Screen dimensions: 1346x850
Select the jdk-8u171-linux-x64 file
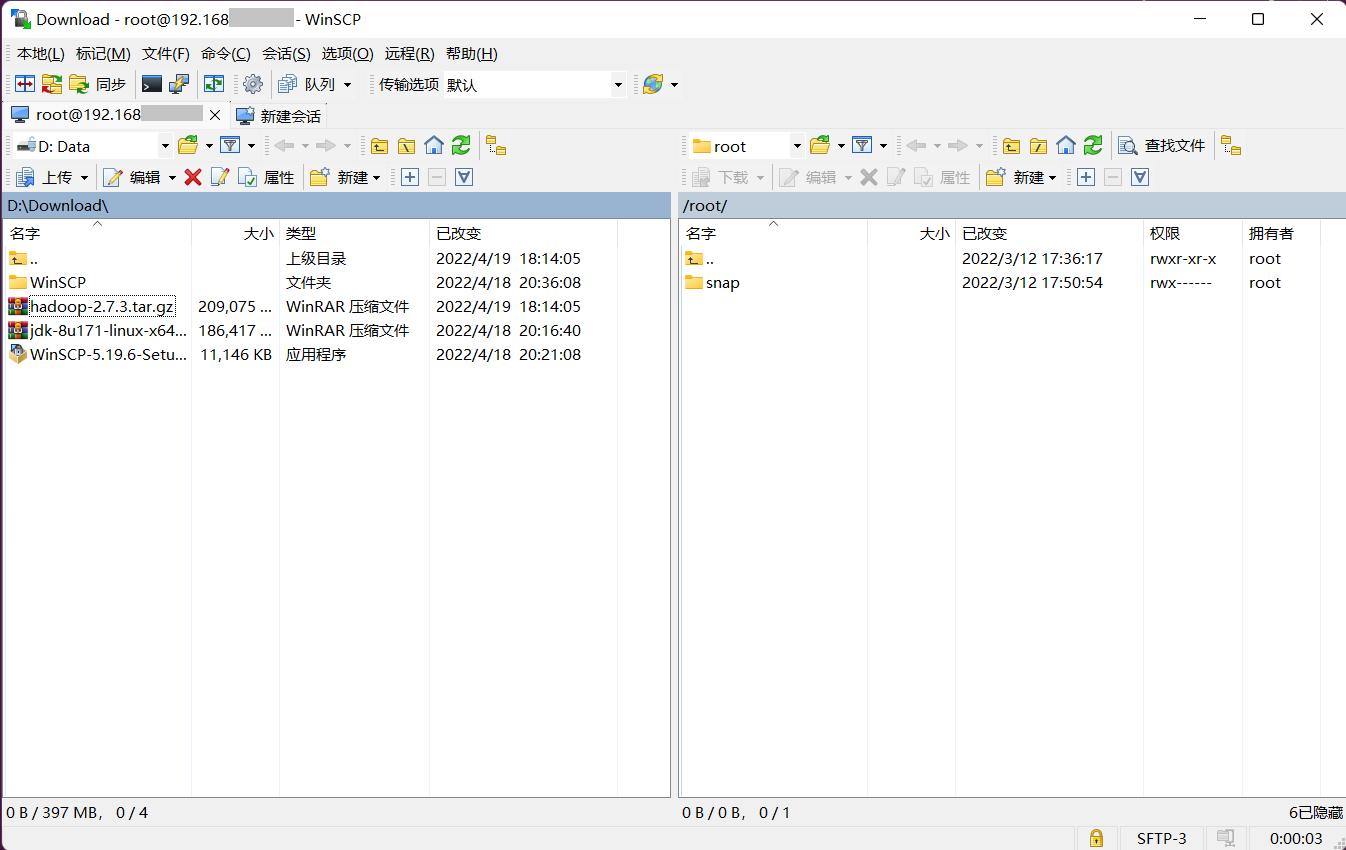pyautogui.click(x=108, y=331)
